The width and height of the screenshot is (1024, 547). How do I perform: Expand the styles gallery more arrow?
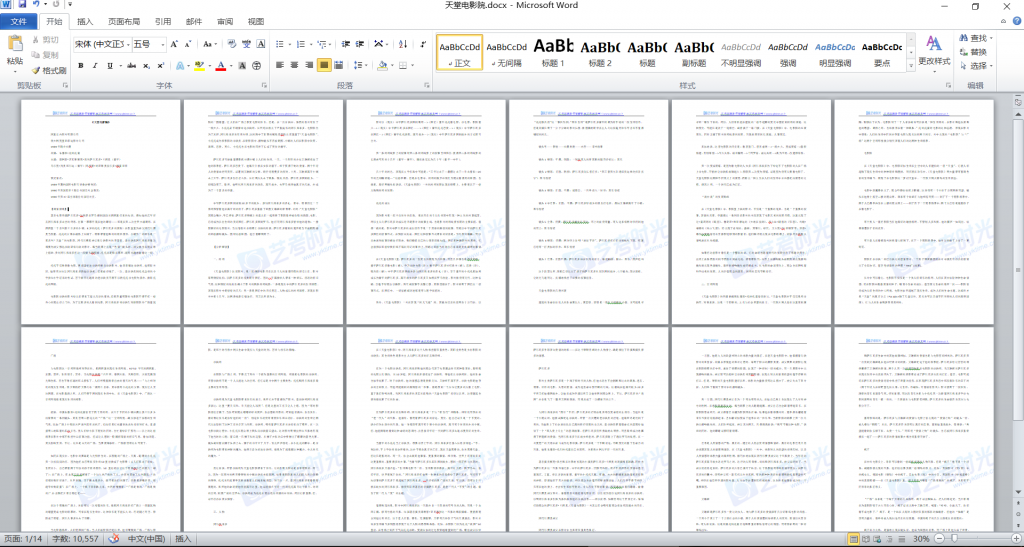click(912, 66)
